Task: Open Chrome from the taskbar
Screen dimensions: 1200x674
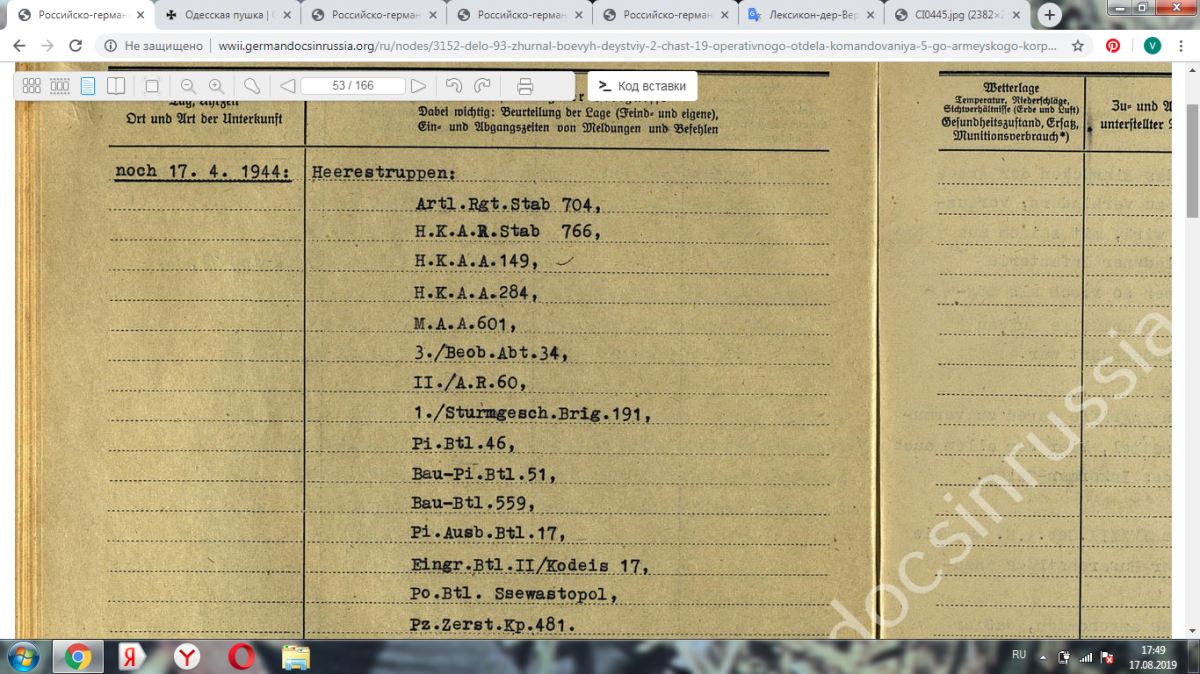Action: click(78, 656)
